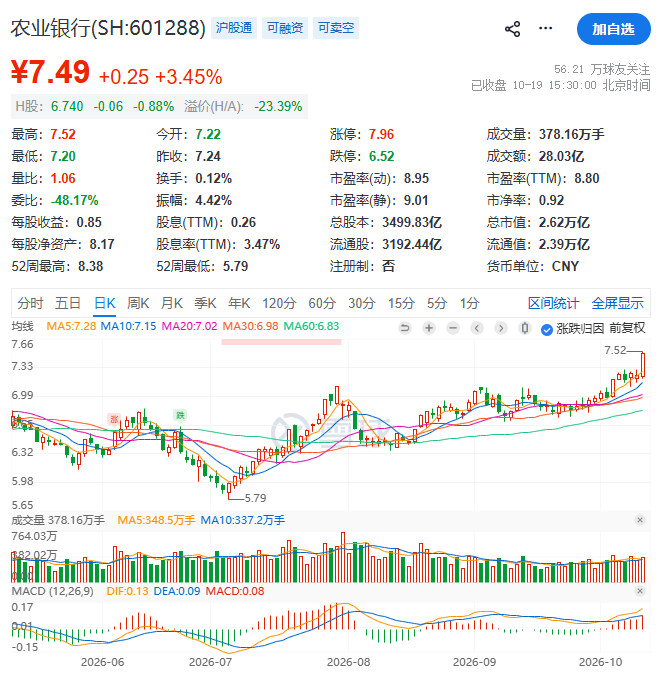Screen dimensions: 662x676
Task: Click the 沪股通 tag
Action: point(234,28)
